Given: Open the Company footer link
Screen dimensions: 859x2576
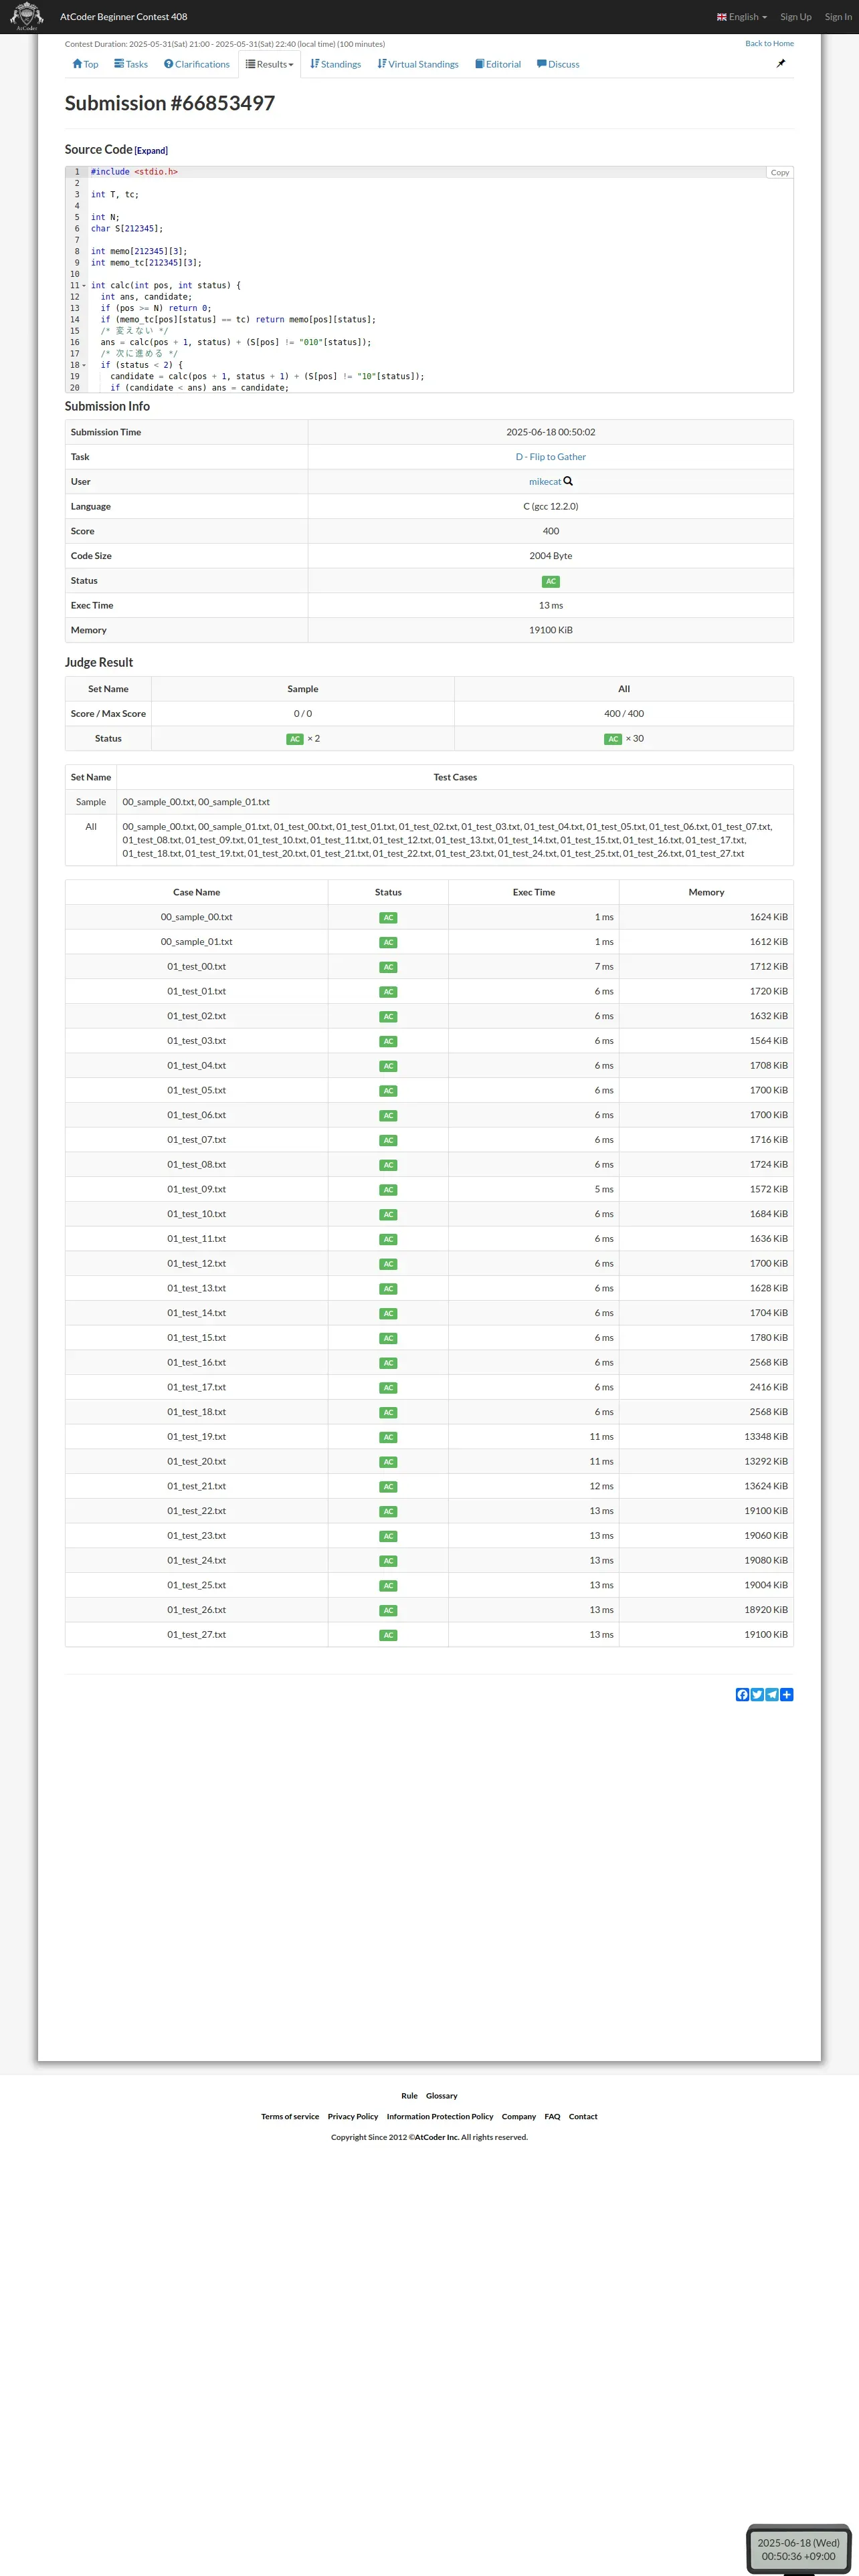Looking at the screenshot, I should pyautogui.click(x=519, y=2116).
